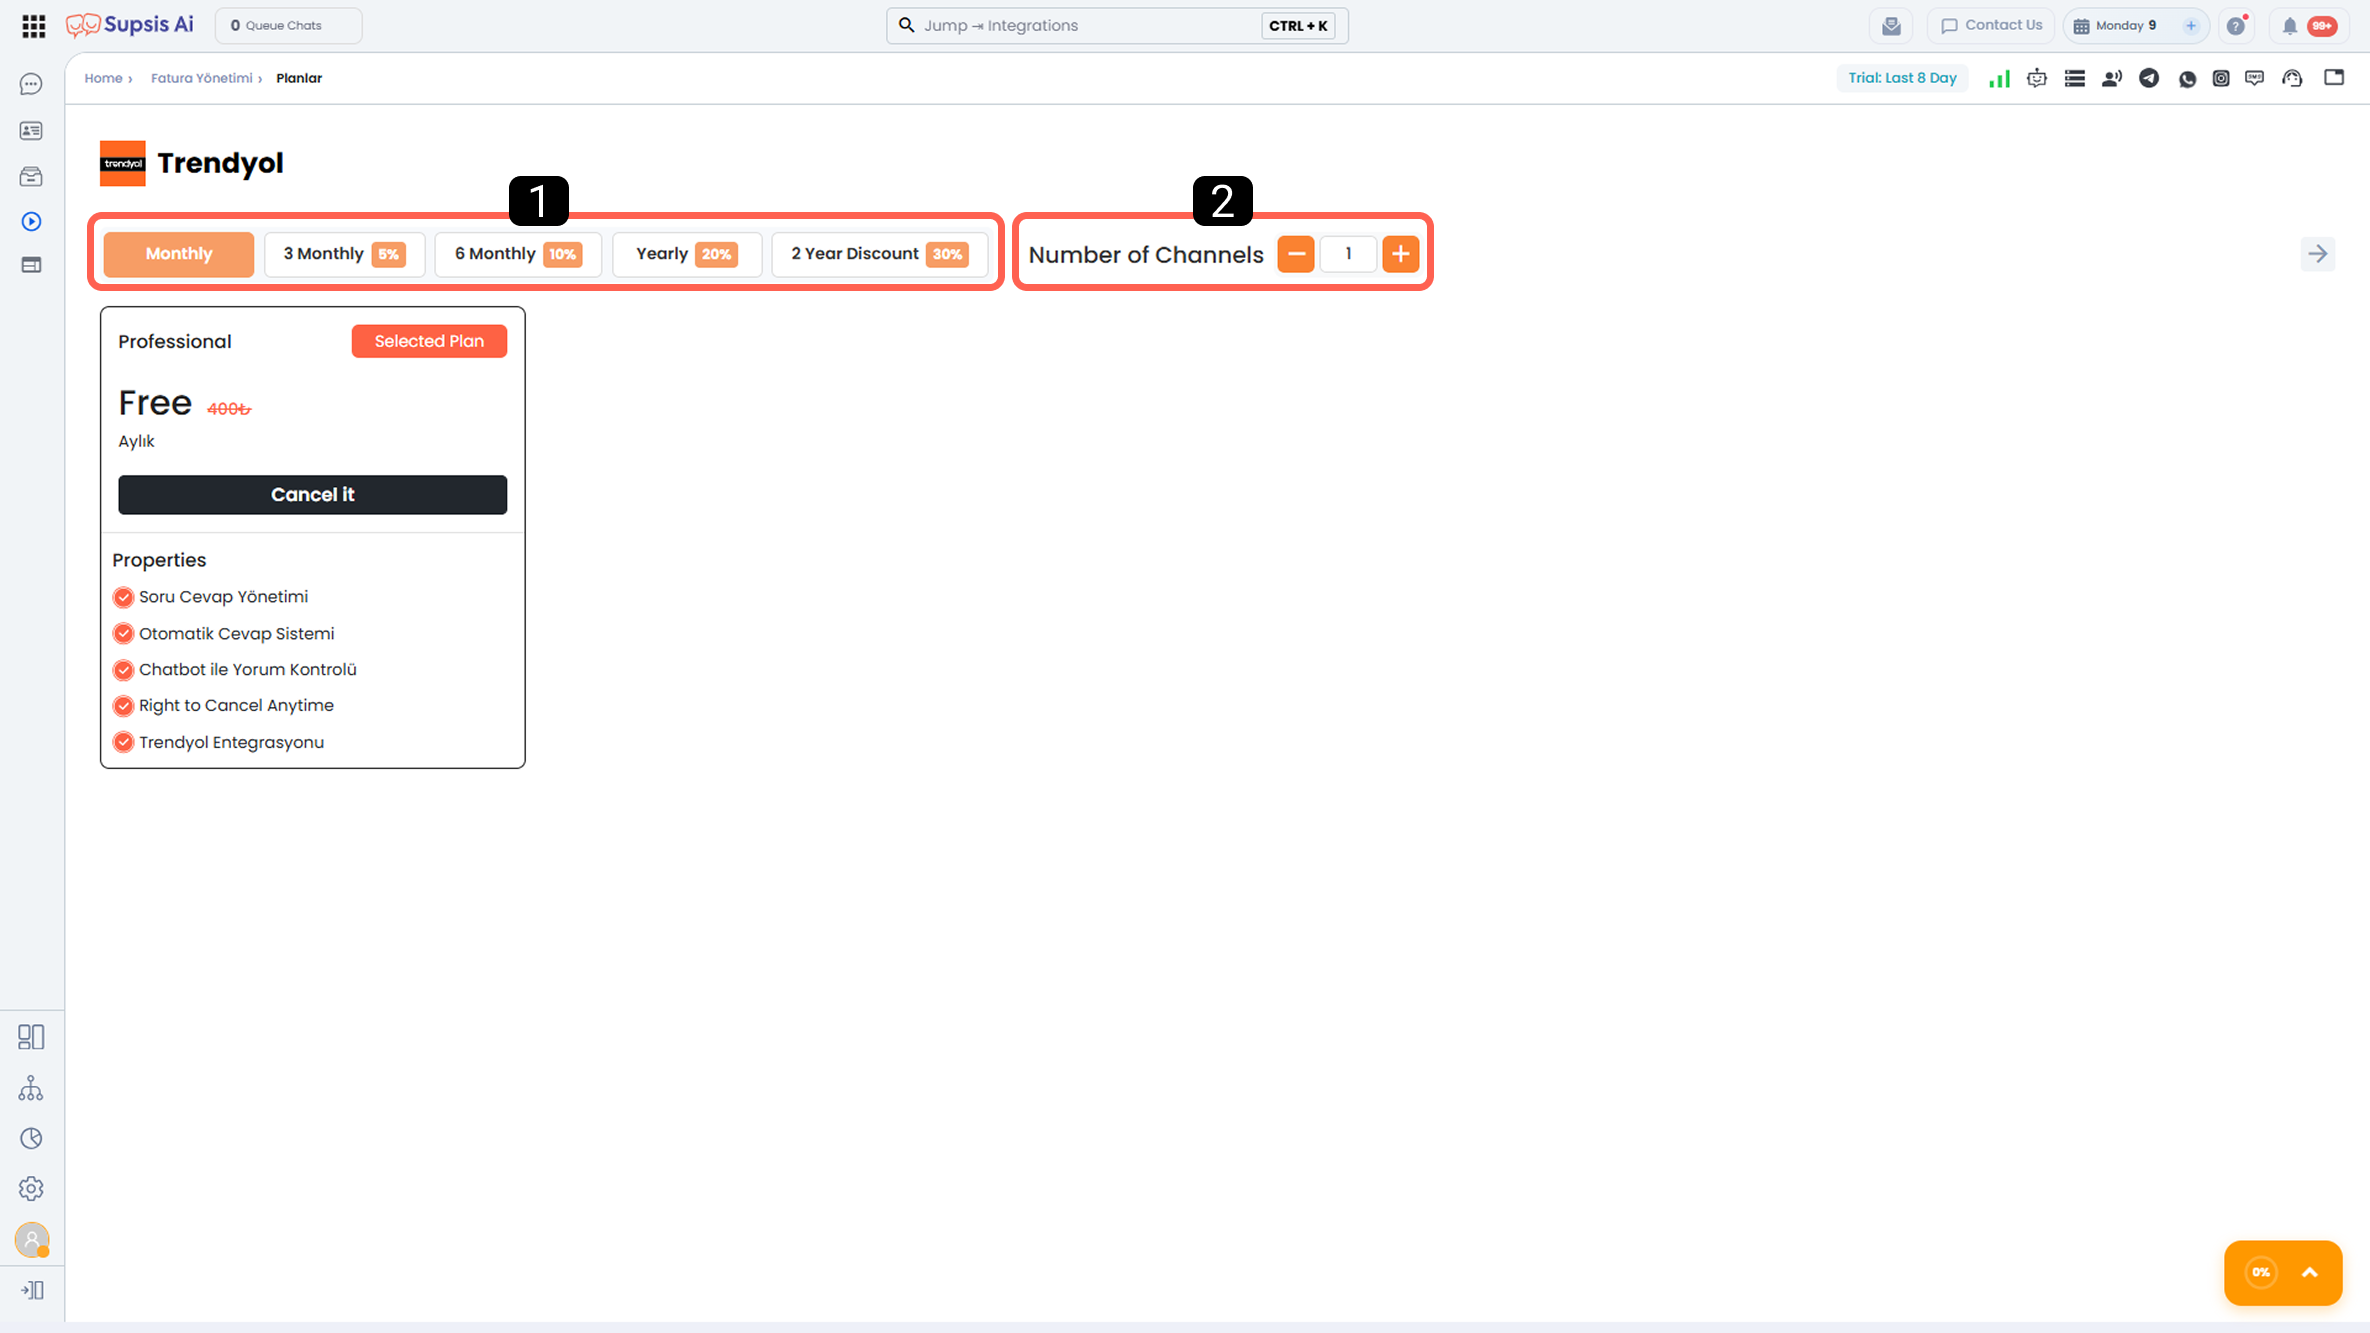Open the Contact Us button
This screenshot has height=1333, width=2370.
1991,26
